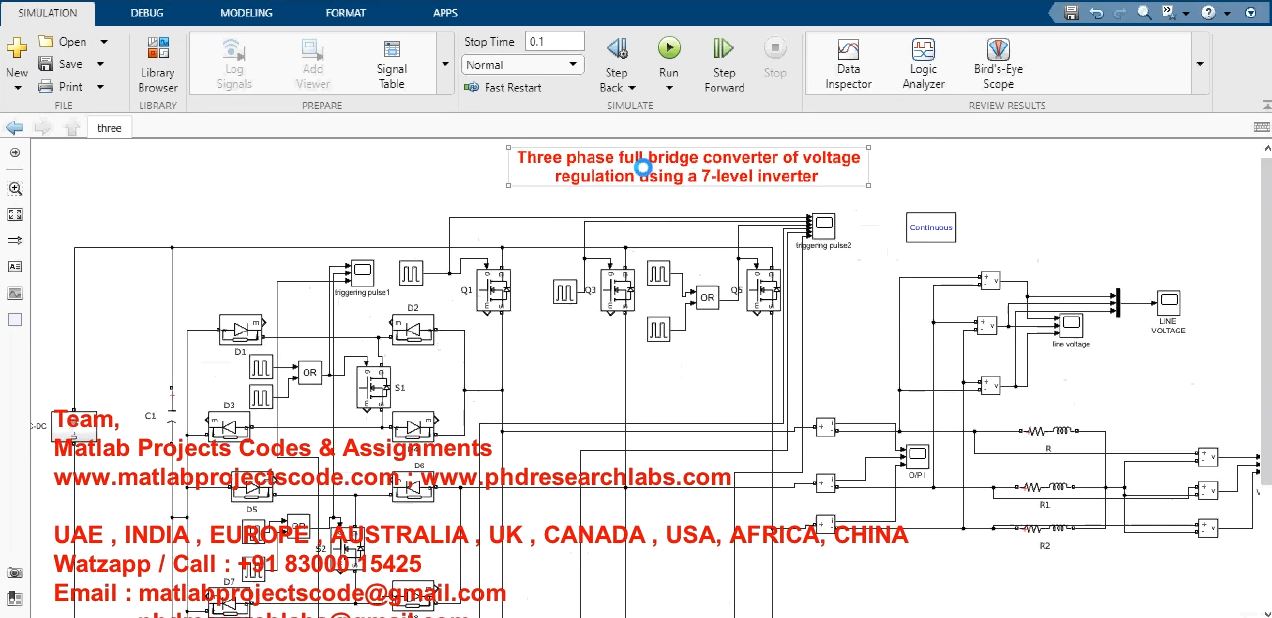Create a New model with the plus icon
Screen dimensions: 1272x618
point(17,49)
